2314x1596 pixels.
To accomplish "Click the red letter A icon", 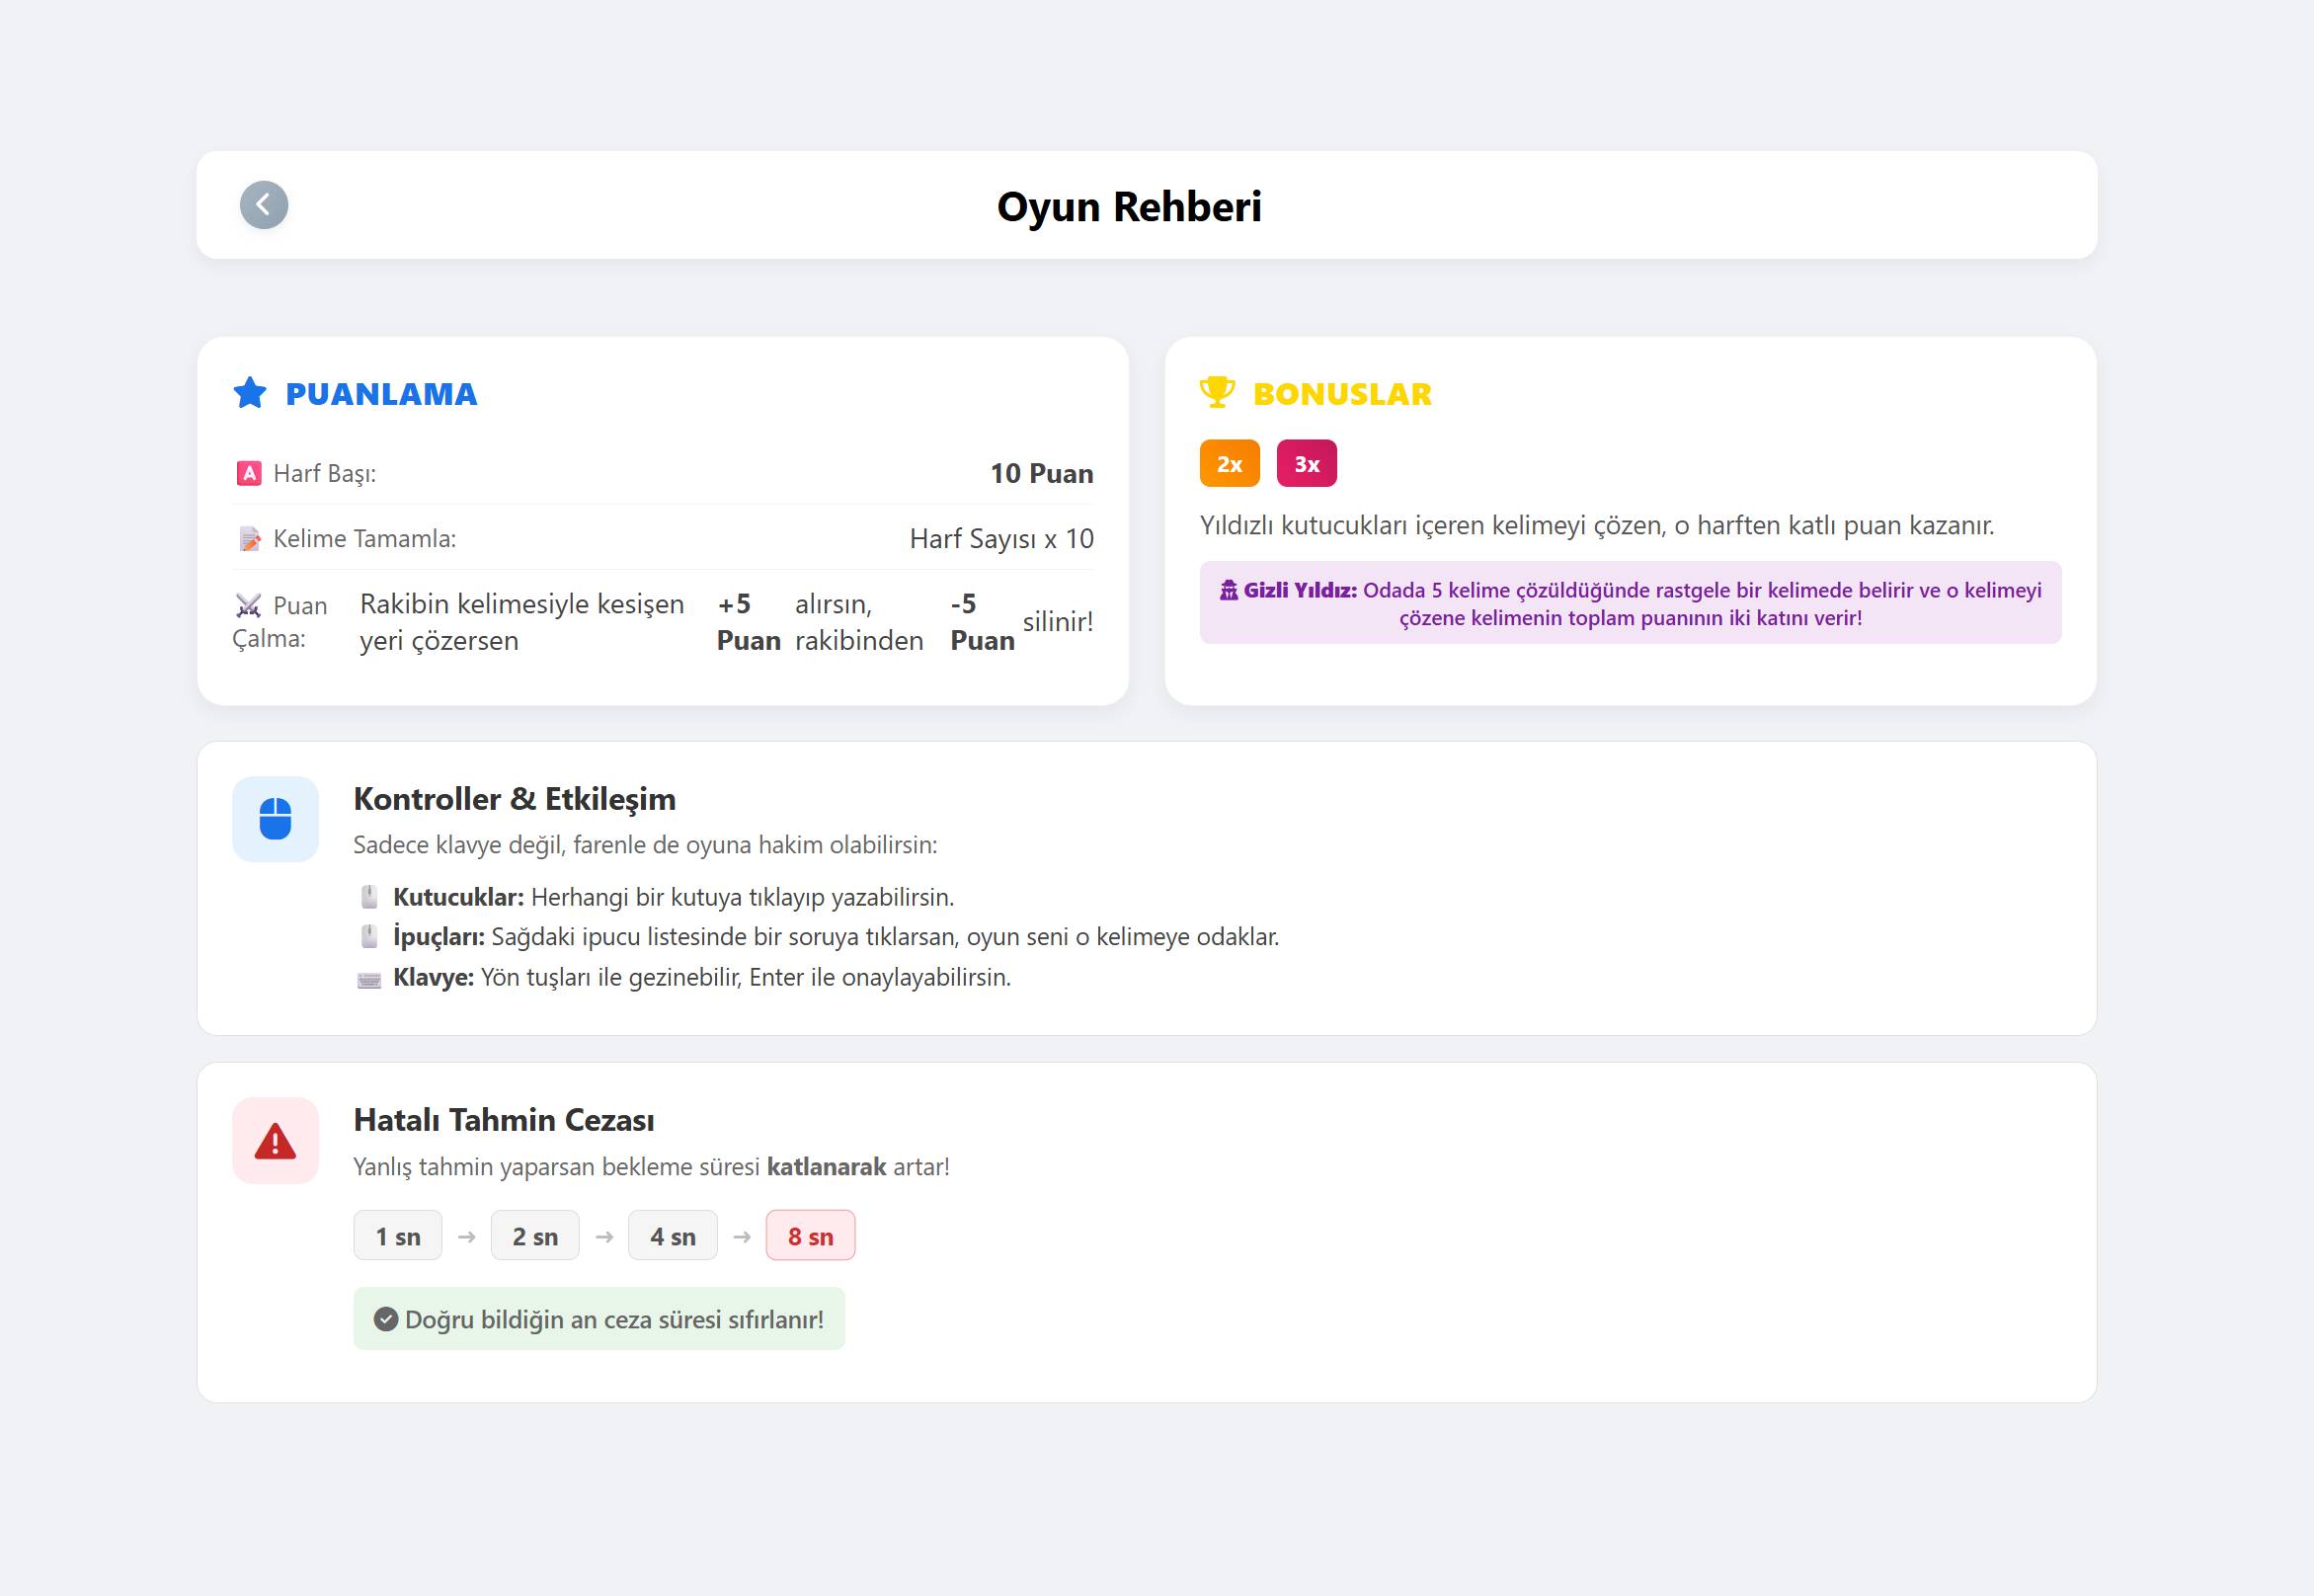I will (x=249, y=473).
